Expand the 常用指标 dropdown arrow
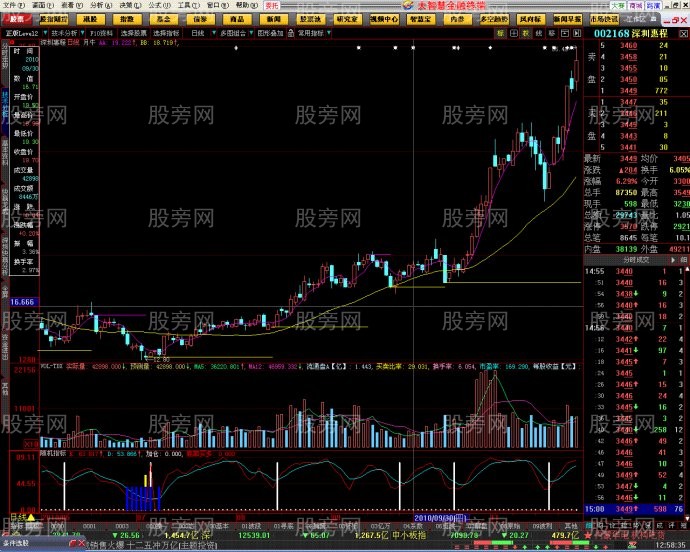This screenshot has width=690, height=552. point(329,33)
